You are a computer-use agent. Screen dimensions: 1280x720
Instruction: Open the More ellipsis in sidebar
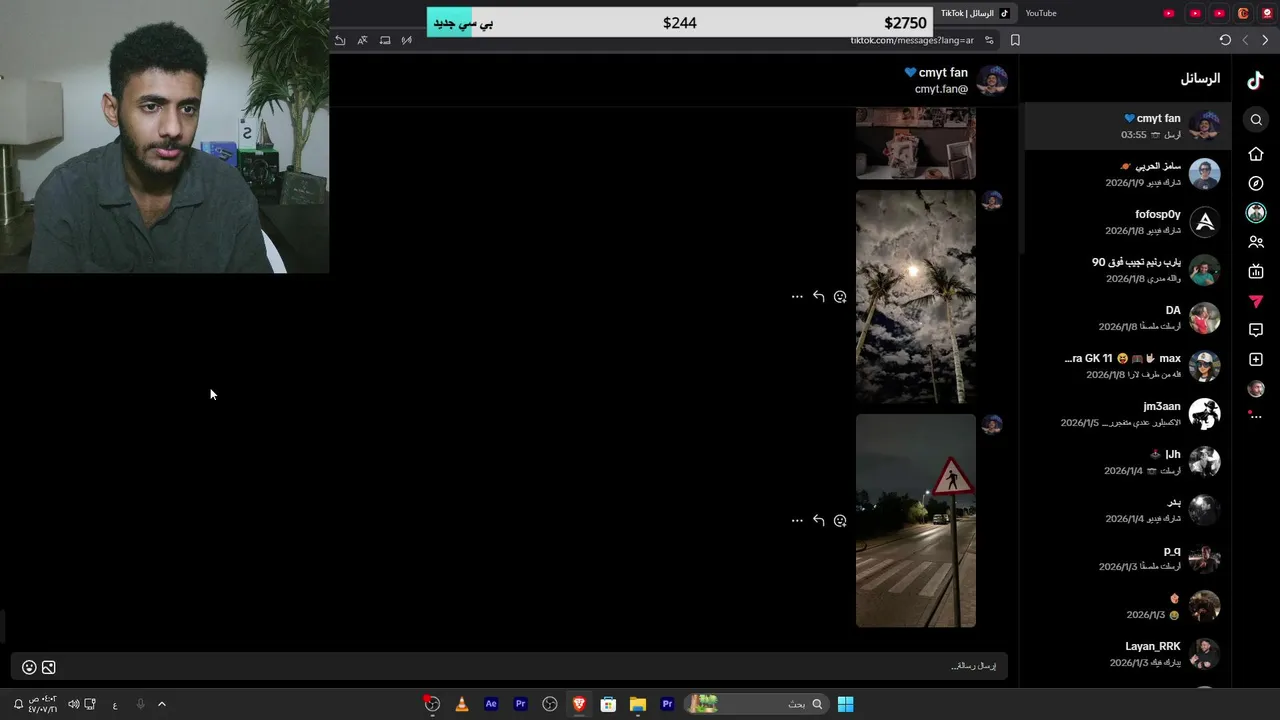1256,416
